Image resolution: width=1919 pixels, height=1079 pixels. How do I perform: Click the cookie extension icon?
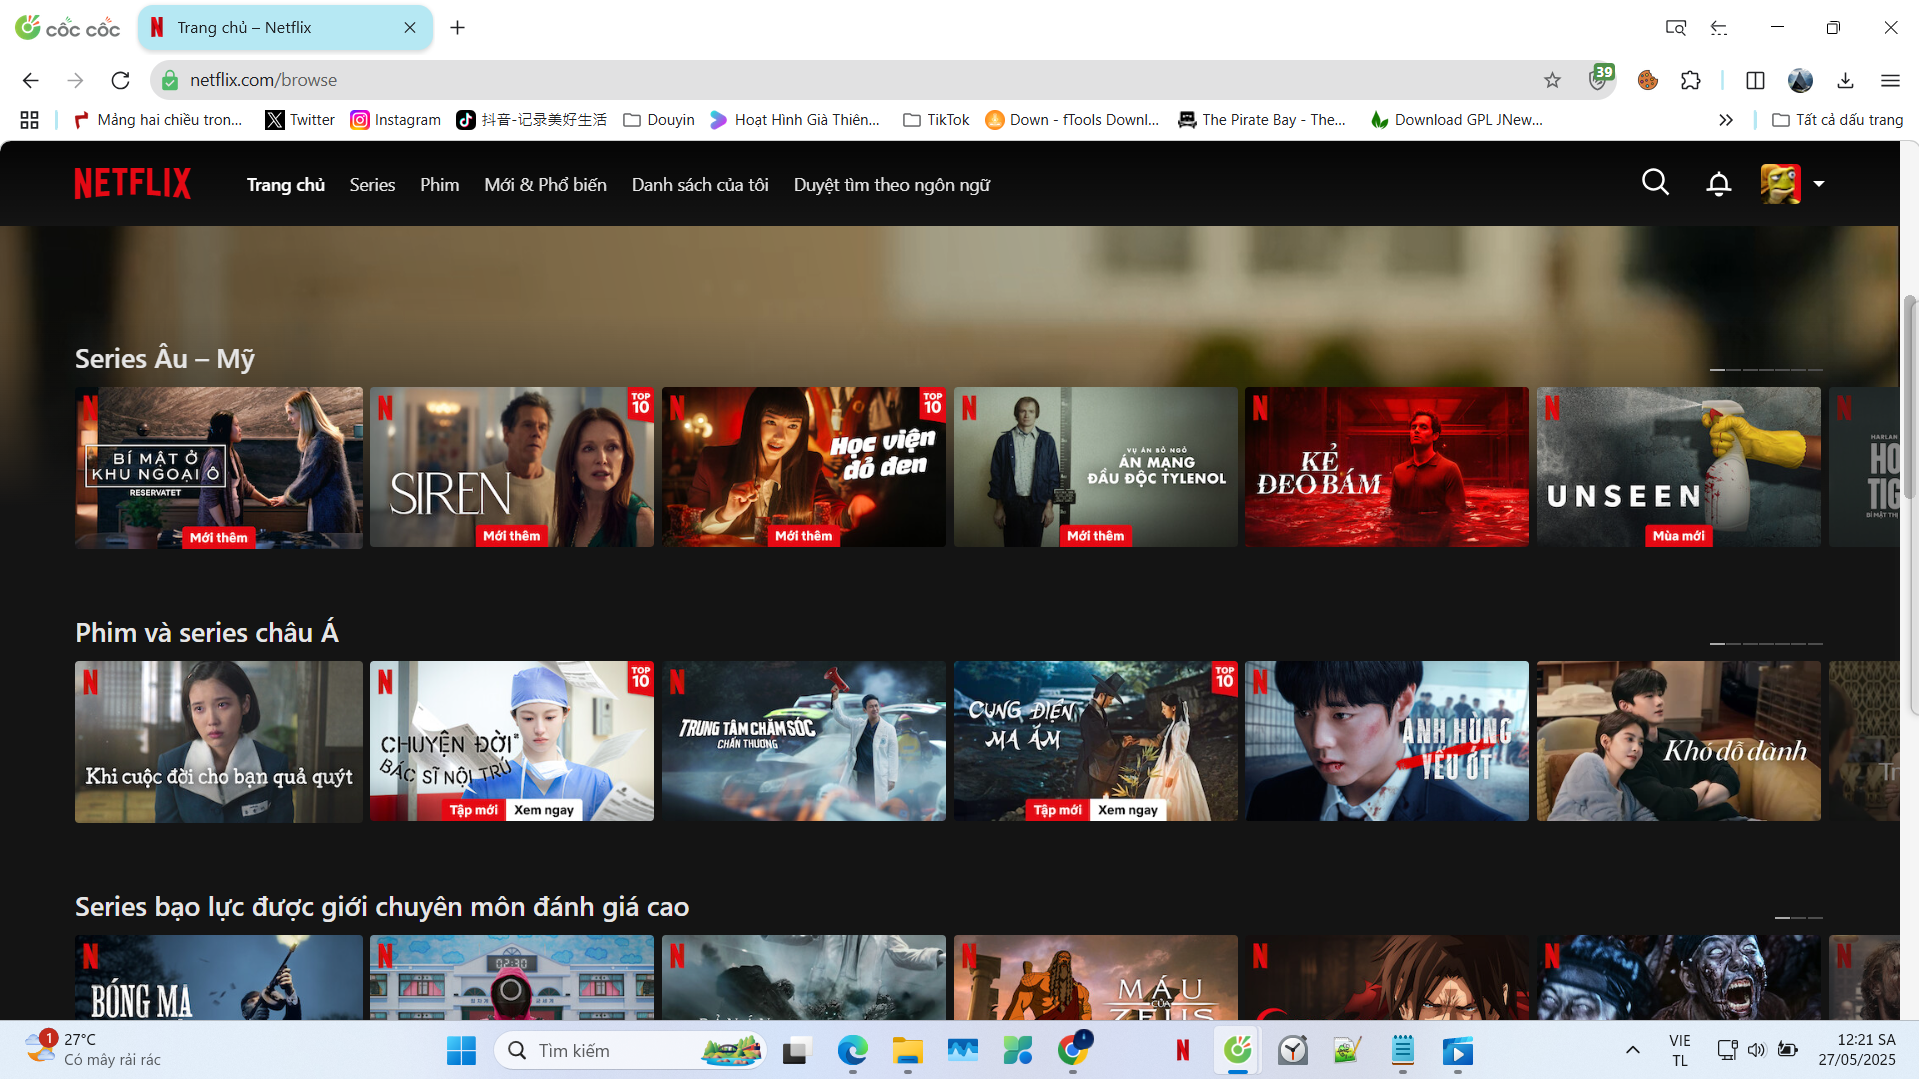pyautogui.click(x=1648, y=80)
